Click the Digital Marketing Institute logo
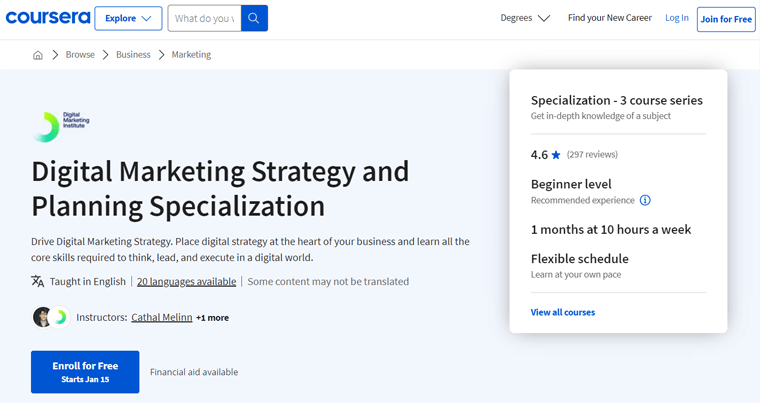 [x=61, y=127]
